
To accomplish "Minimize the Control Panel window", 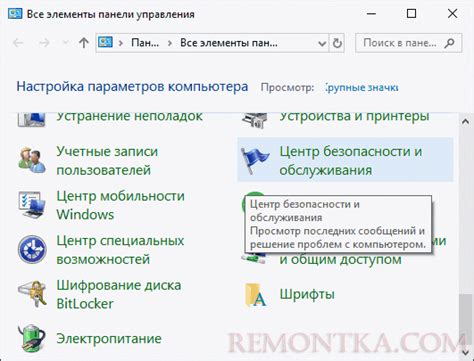I will 371,14.
